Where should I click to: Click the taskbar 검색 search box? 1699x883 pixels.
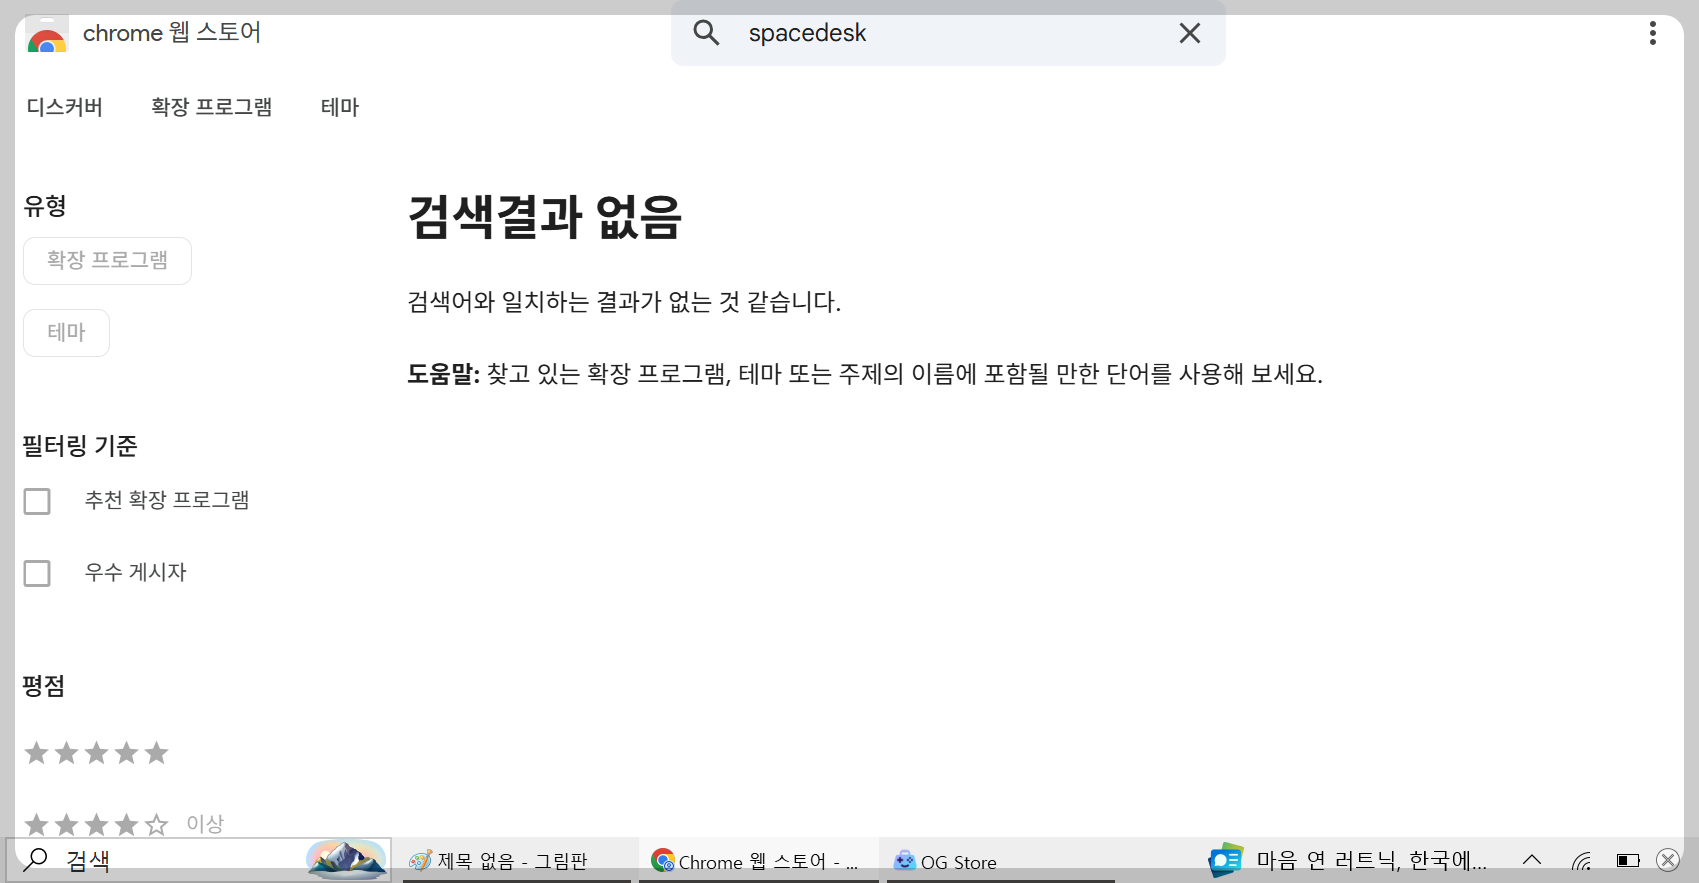click(x=198, y=860)
